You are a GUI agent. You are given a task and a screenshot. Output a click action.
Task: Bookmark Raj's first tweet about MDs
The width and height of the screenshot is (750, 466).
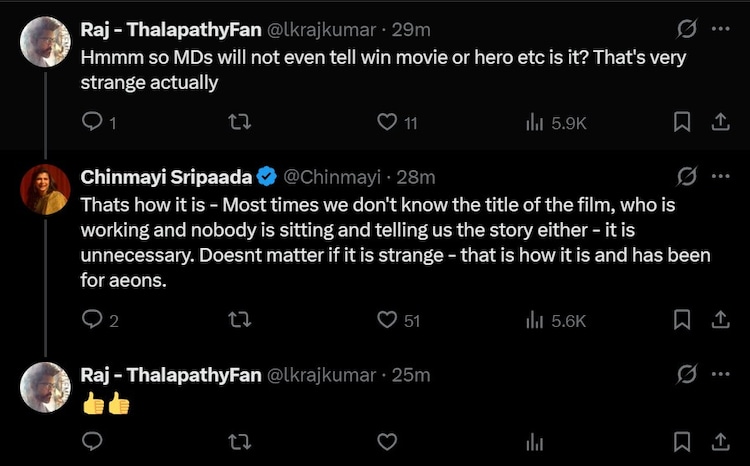[682, 122]
